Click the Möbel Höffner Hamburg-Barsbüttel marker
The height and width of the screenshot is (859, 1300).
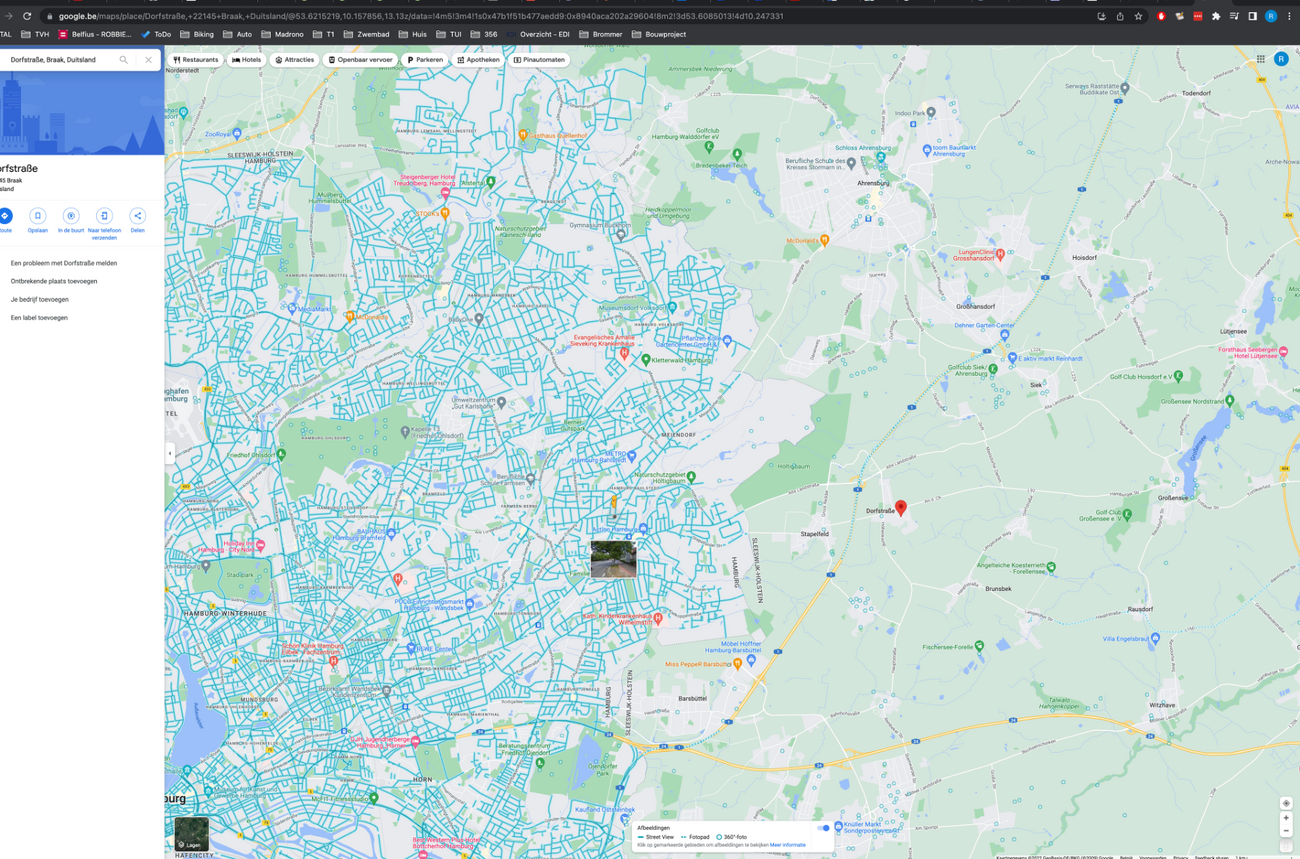click(x=750, y=661)
